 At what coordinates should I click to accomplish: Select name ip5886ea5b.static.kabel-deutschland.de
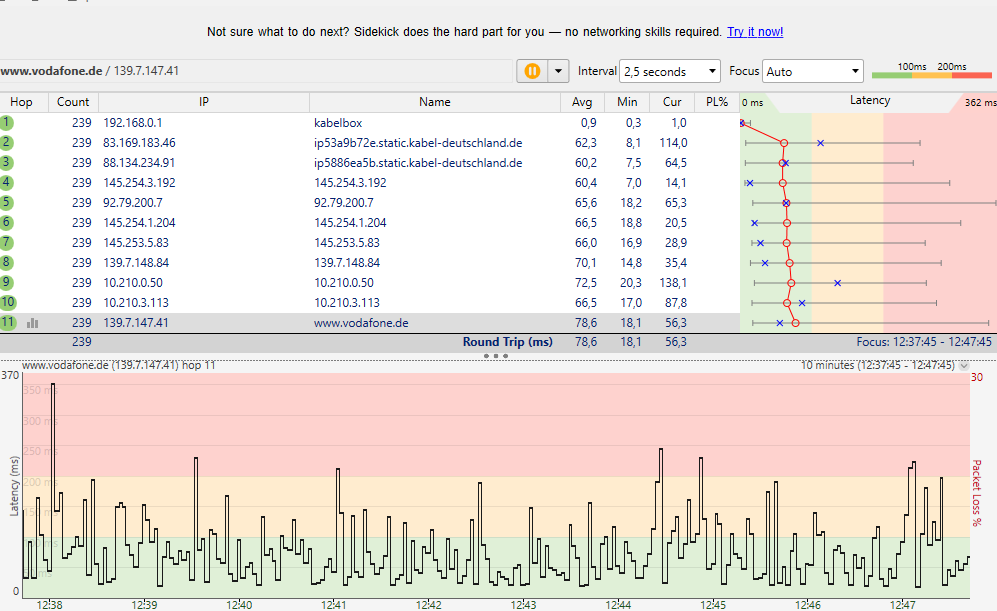pyautogui.click(x=418, y=163)
